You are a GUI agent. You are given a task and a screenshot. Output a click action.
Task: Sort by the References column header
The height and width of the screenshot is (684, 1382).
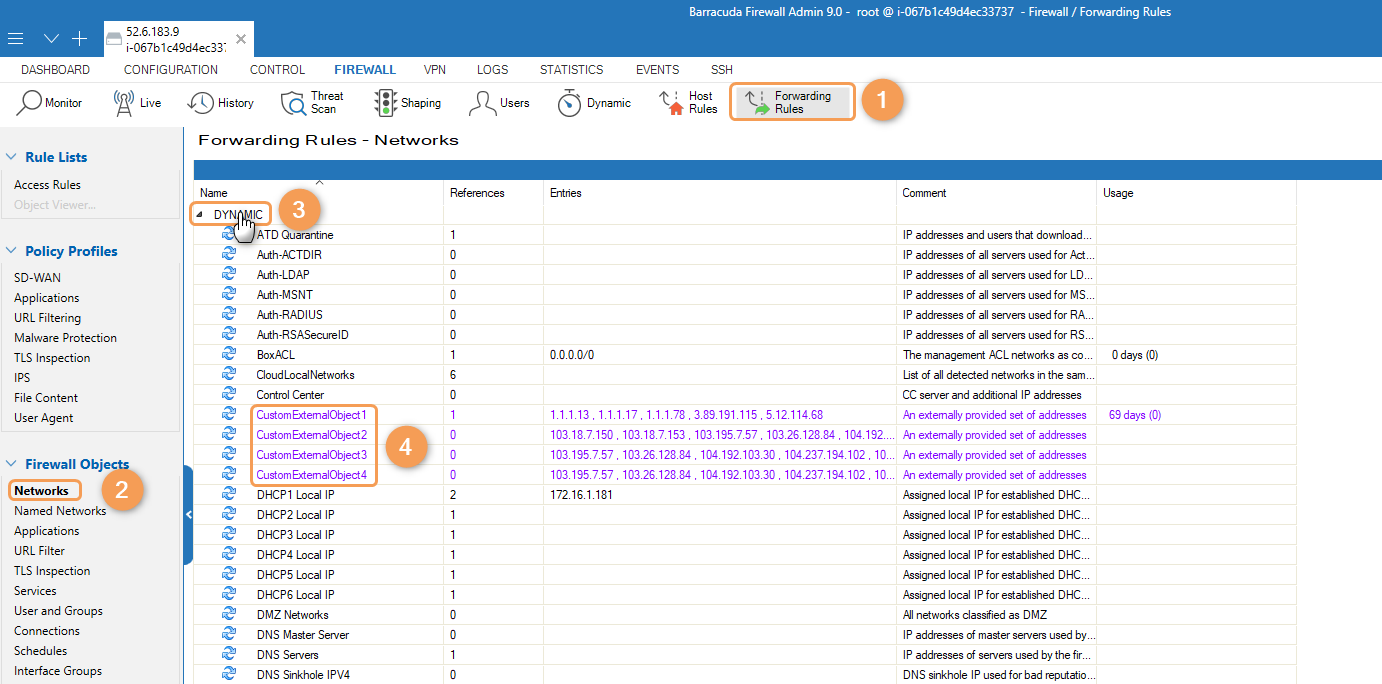(477, 193)
